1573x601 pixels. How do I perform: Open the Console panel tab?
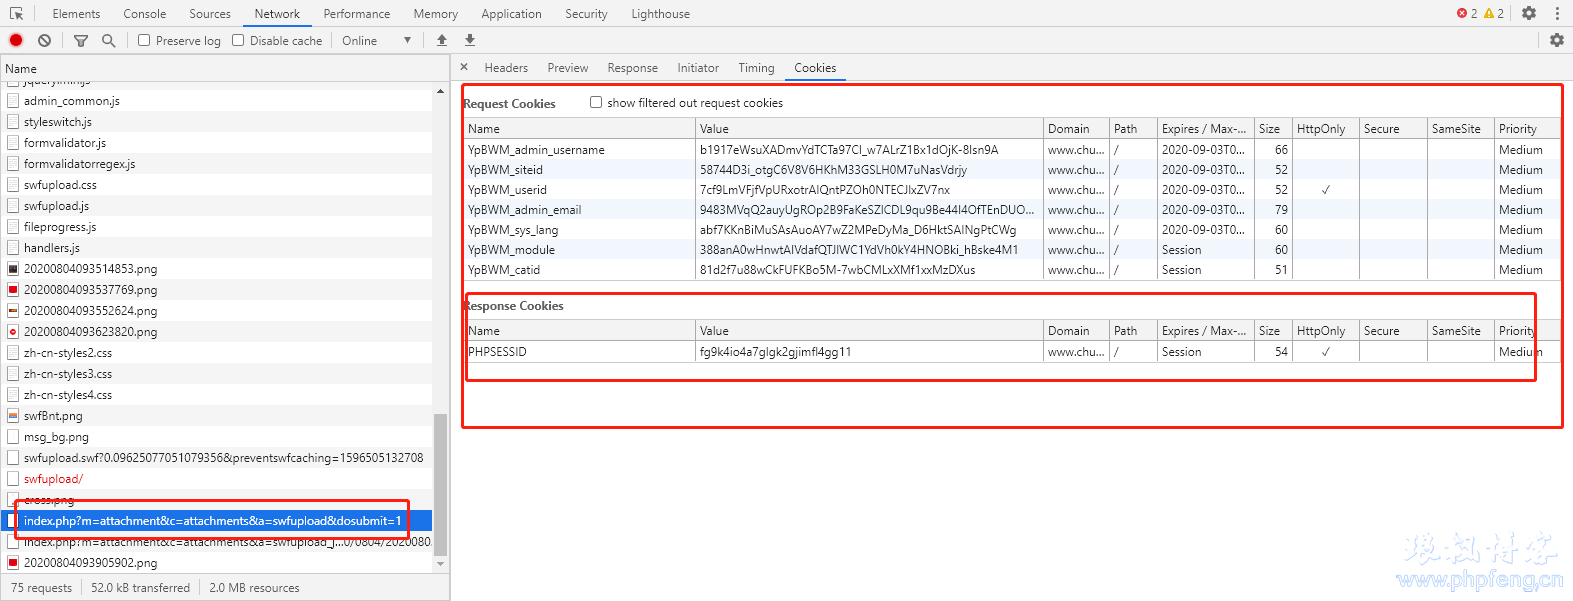coord(145,14)
